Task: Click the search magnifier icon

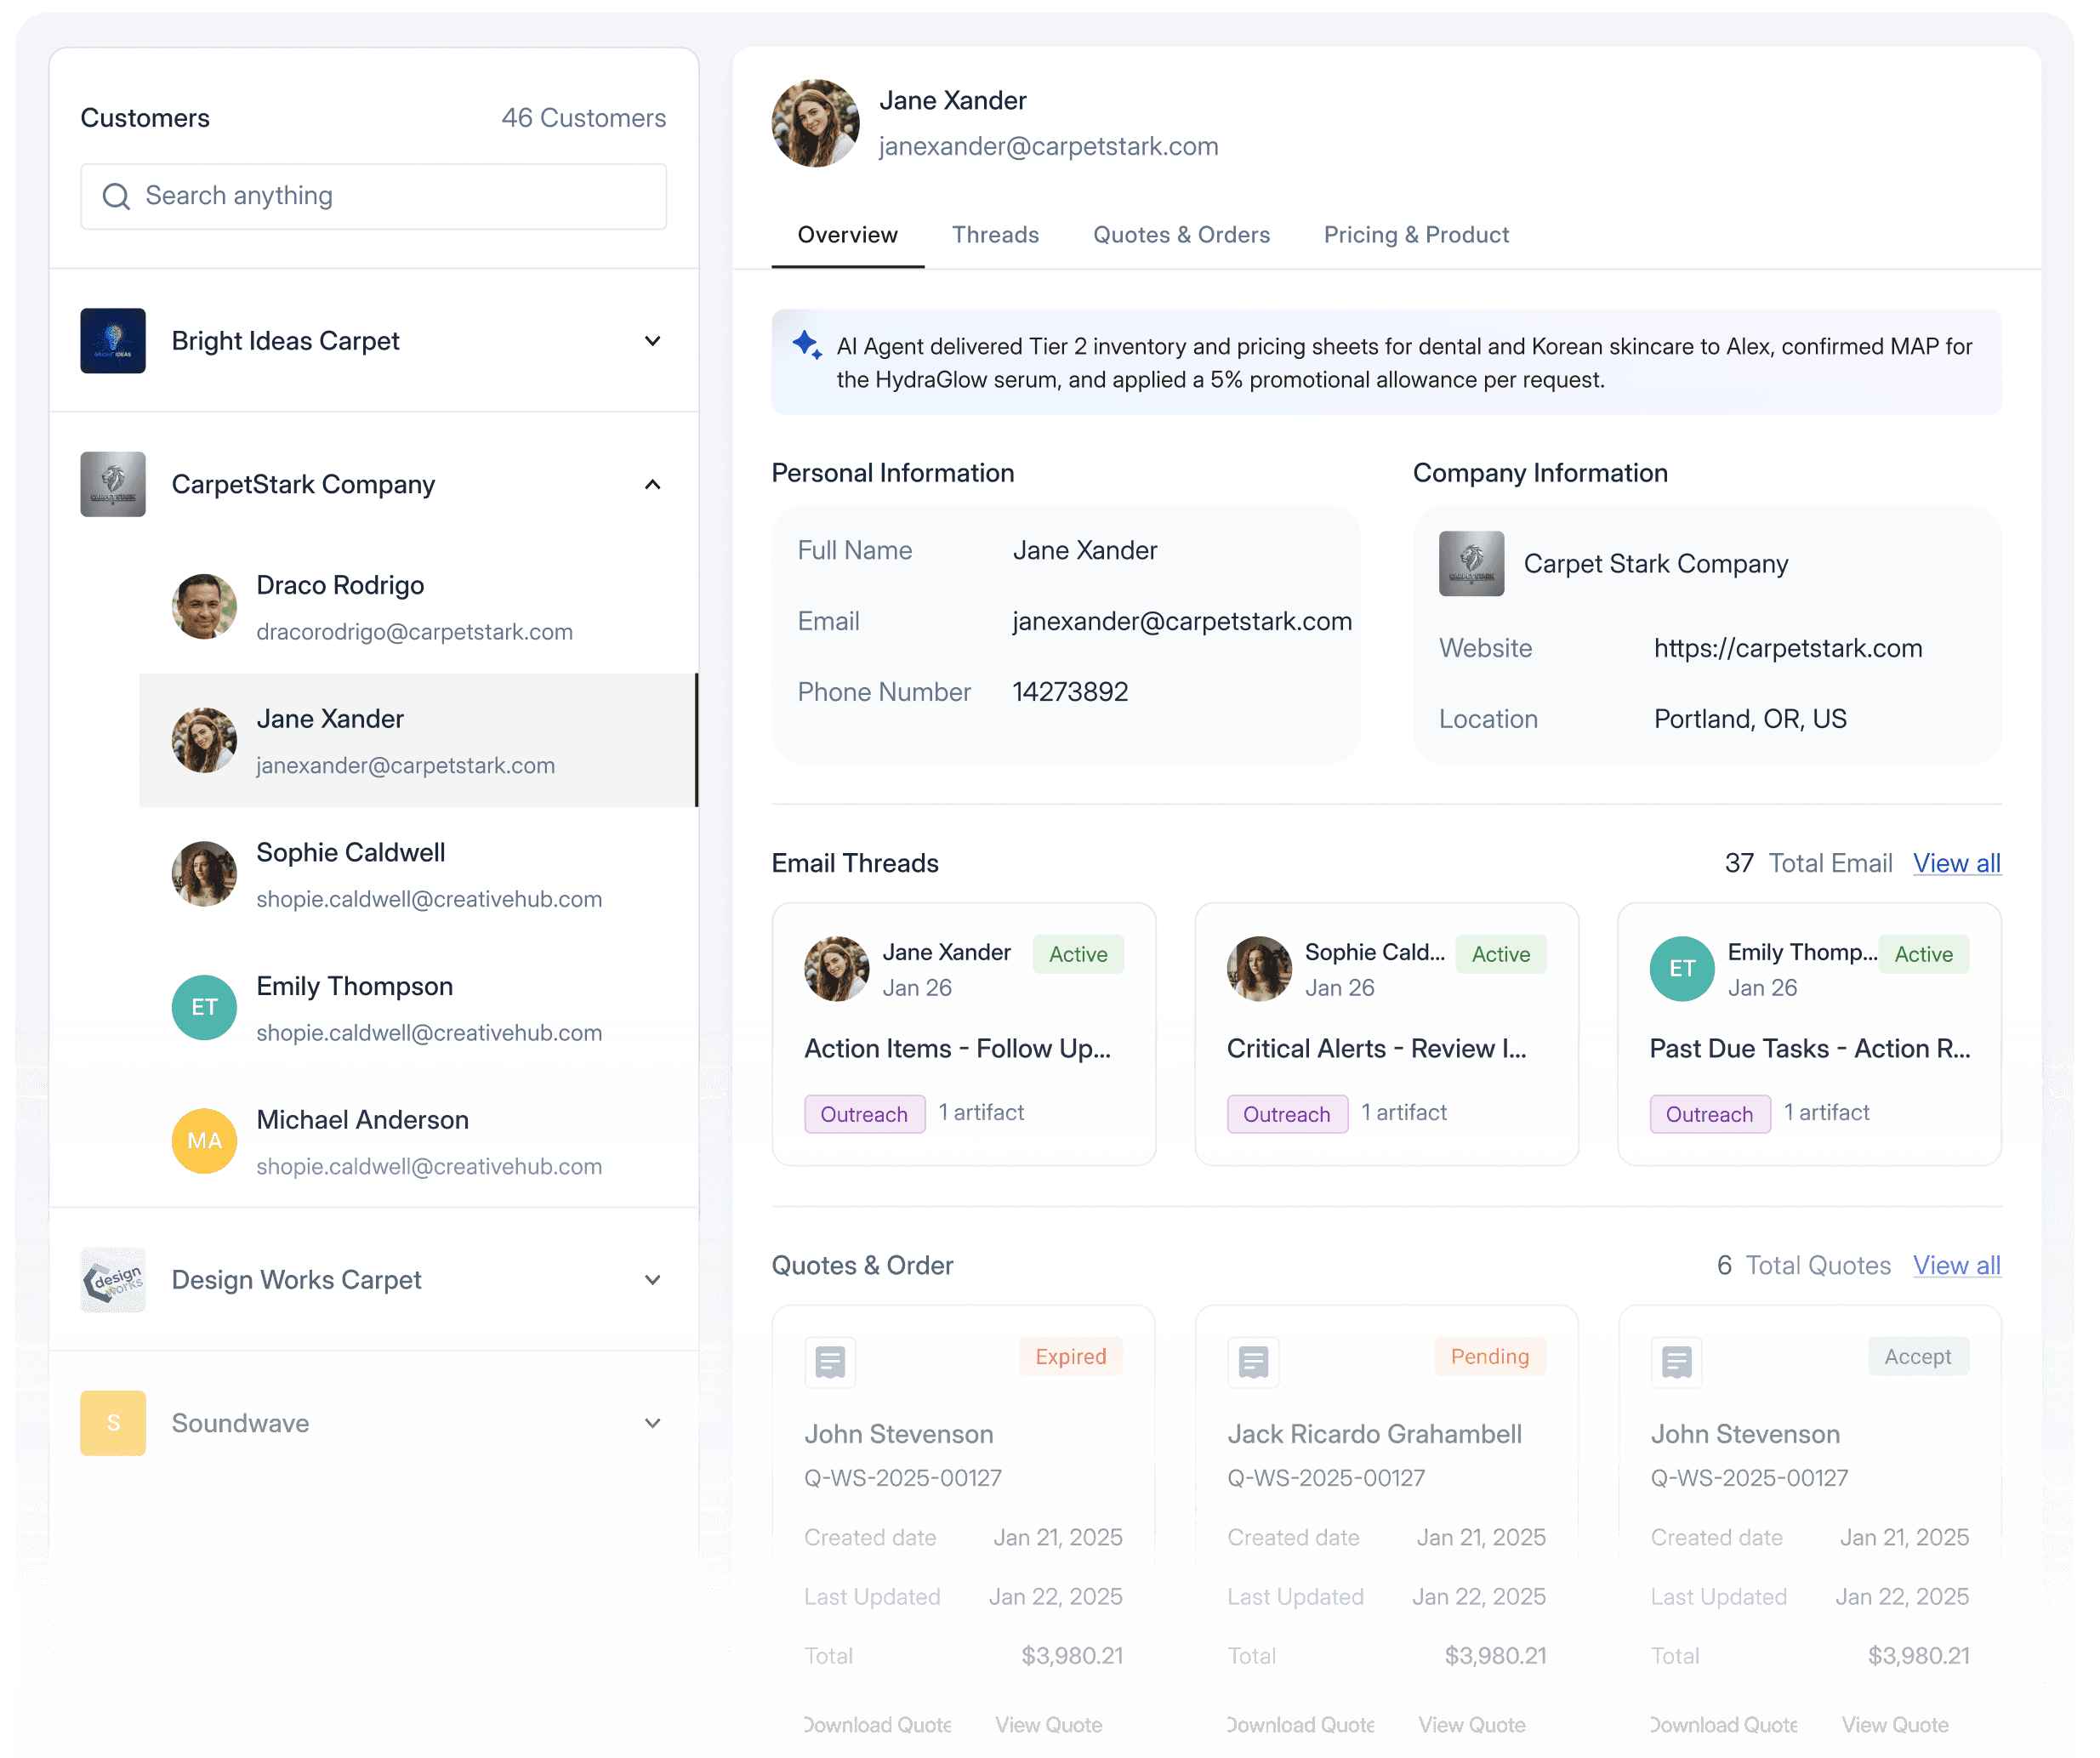Action: click(116, 196)
